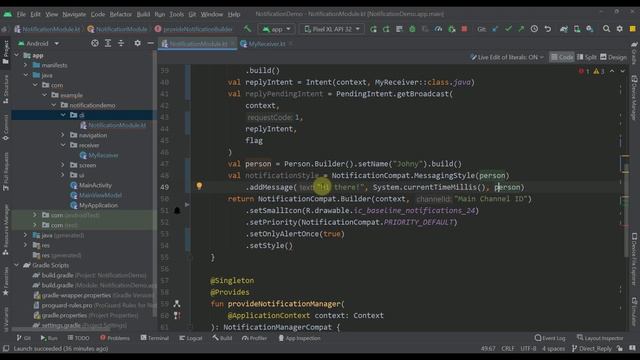The image size is (640, 360).
Task: Open Search Everywhere magnifier icon
Action: 607,29
